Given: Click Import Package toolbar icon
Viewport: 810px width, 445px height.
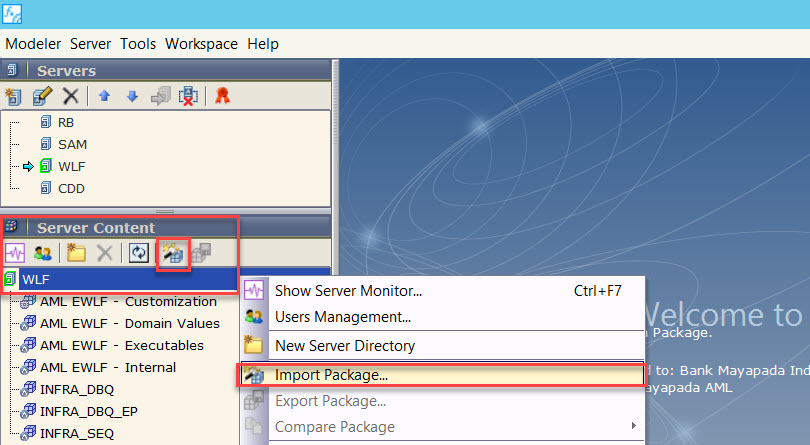Looking at the screenshot, I should tap(173, 253).
